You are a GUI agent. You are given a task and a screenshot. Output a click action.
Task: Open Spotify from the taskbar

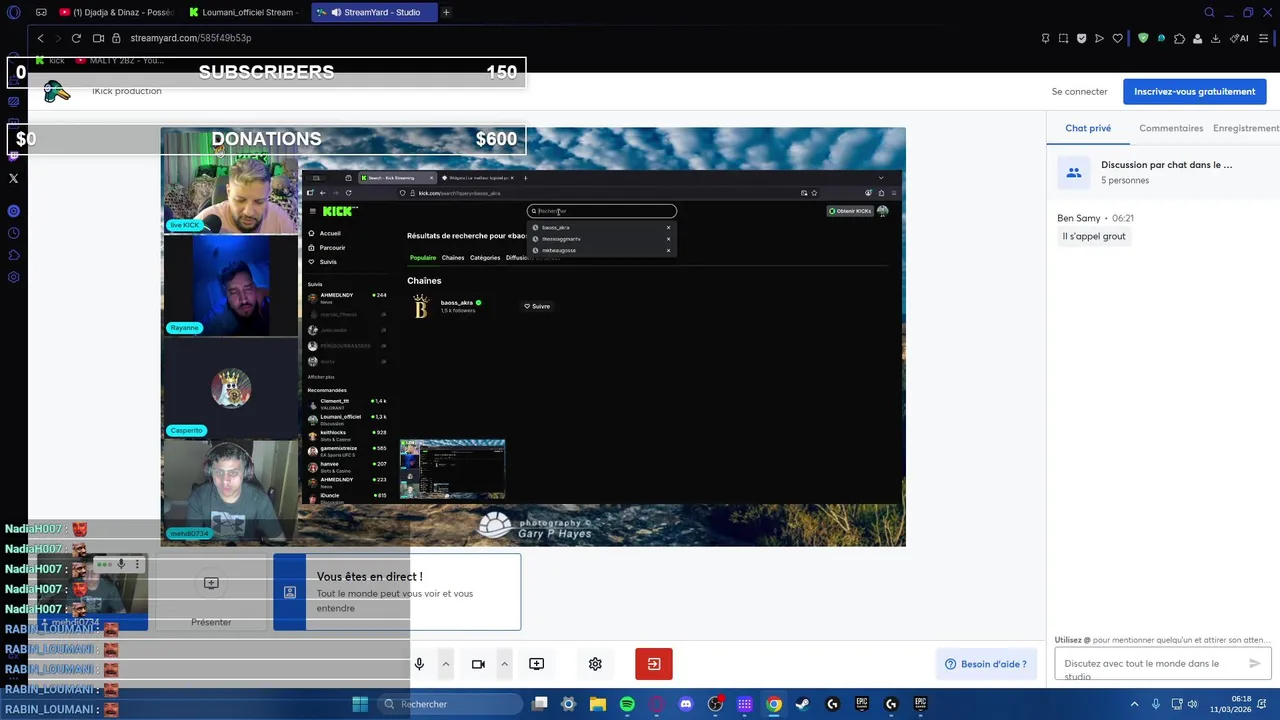627,704
